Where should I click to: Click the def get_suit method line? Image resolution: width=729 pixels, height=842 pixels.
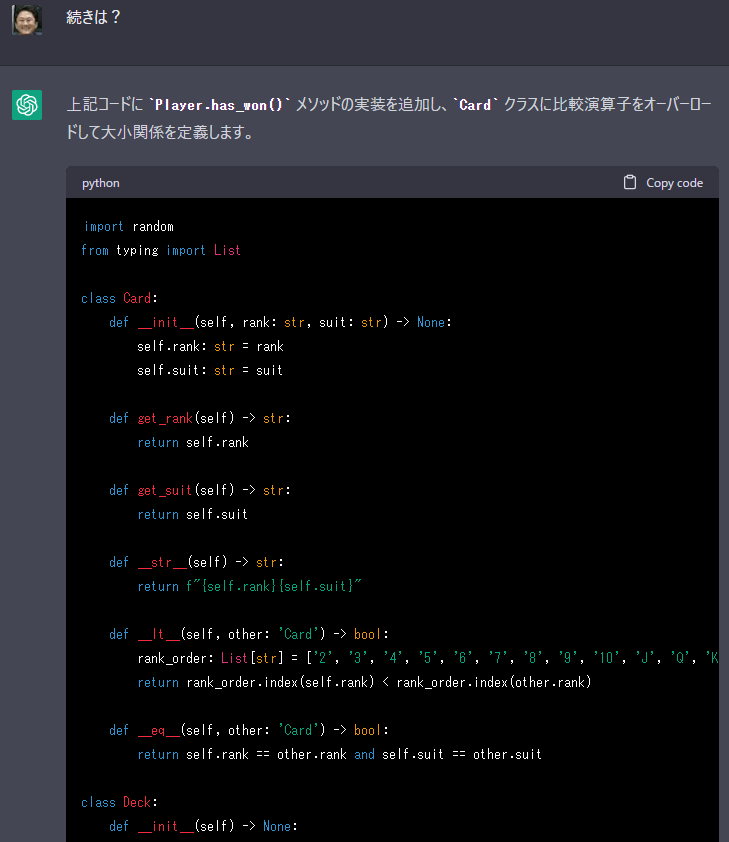pyautogui.click(x=200, y=490)
